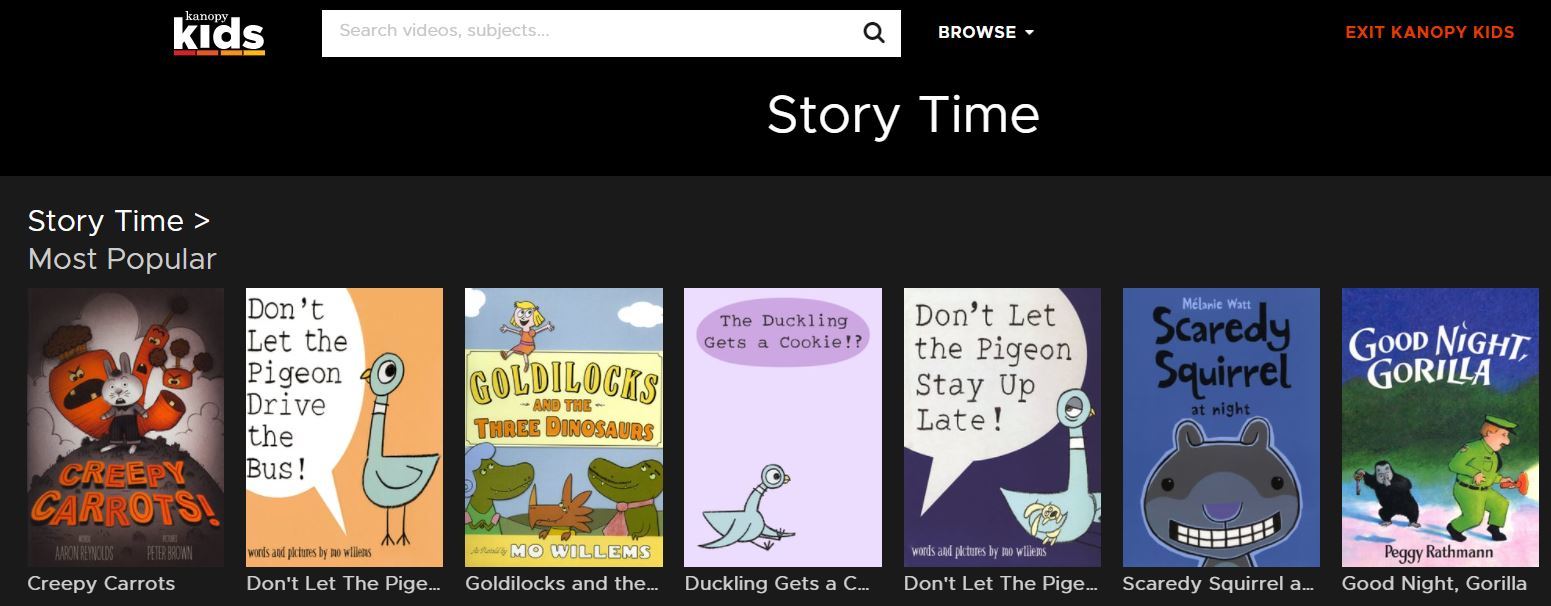Open Don't Let the Pigeon Drive the Bus cover
The width and height of the screenshot is (1551, 606).
[344, 427]
